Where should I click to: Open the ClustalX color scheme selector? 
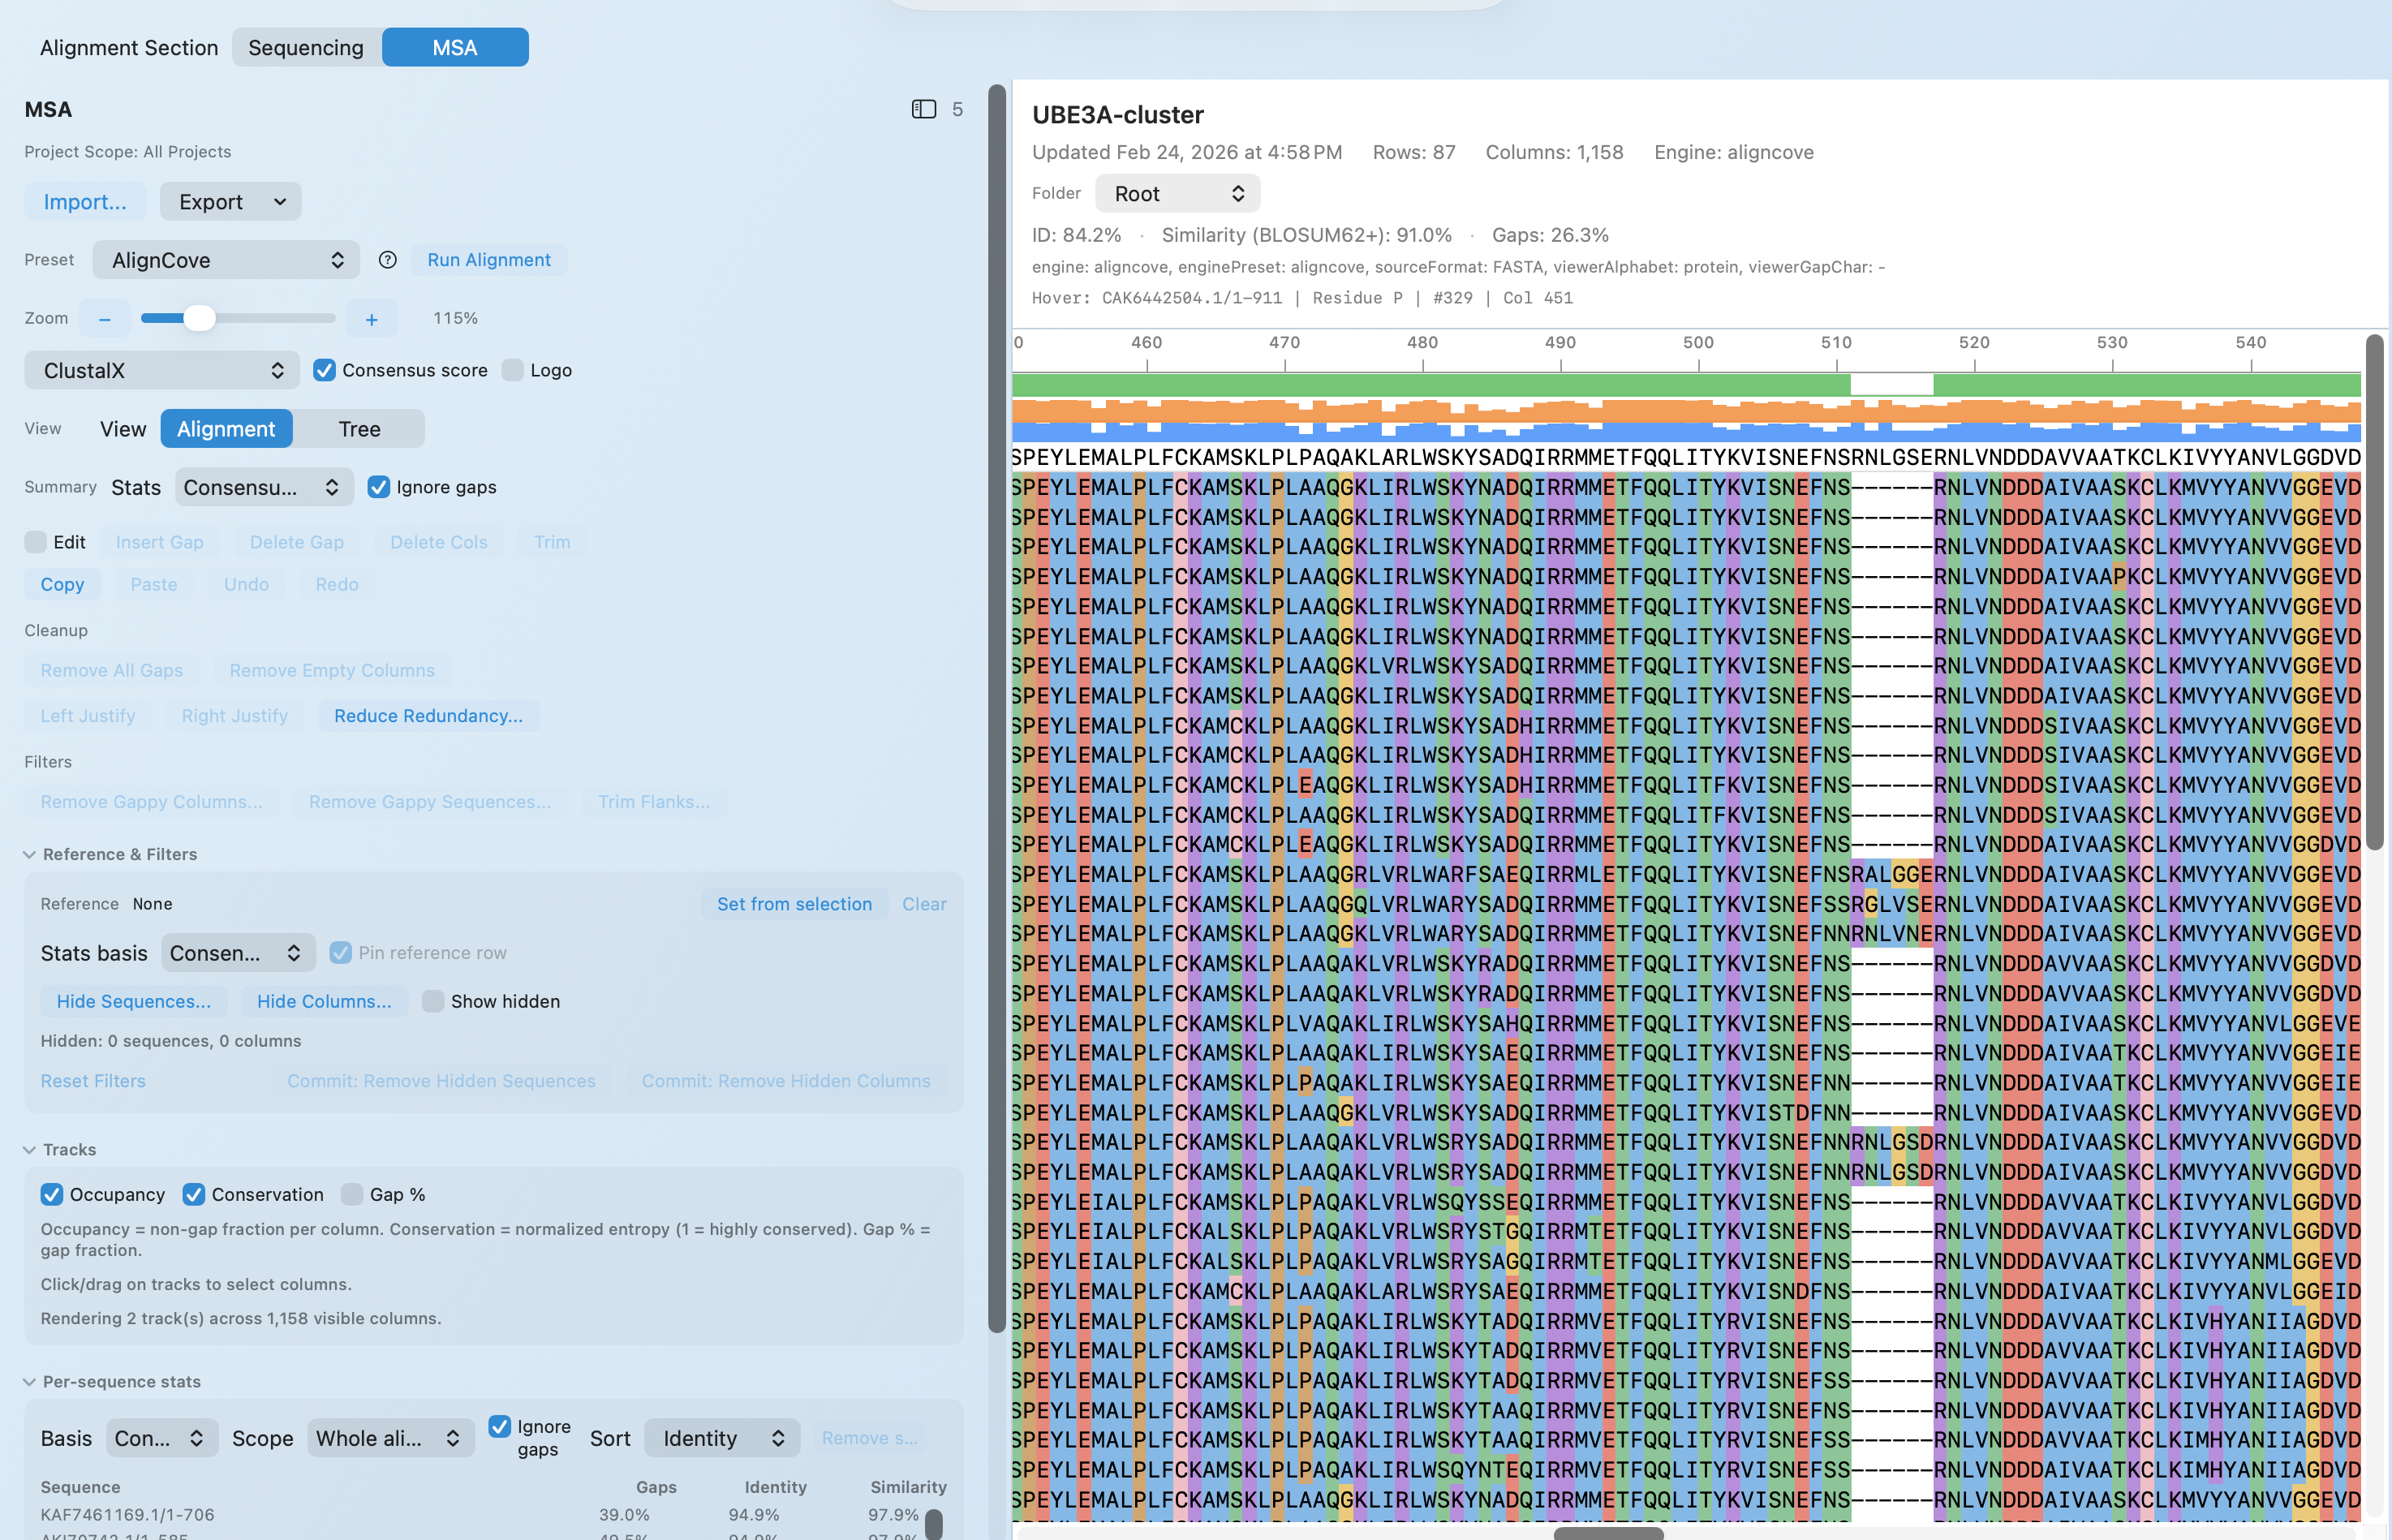160,370
